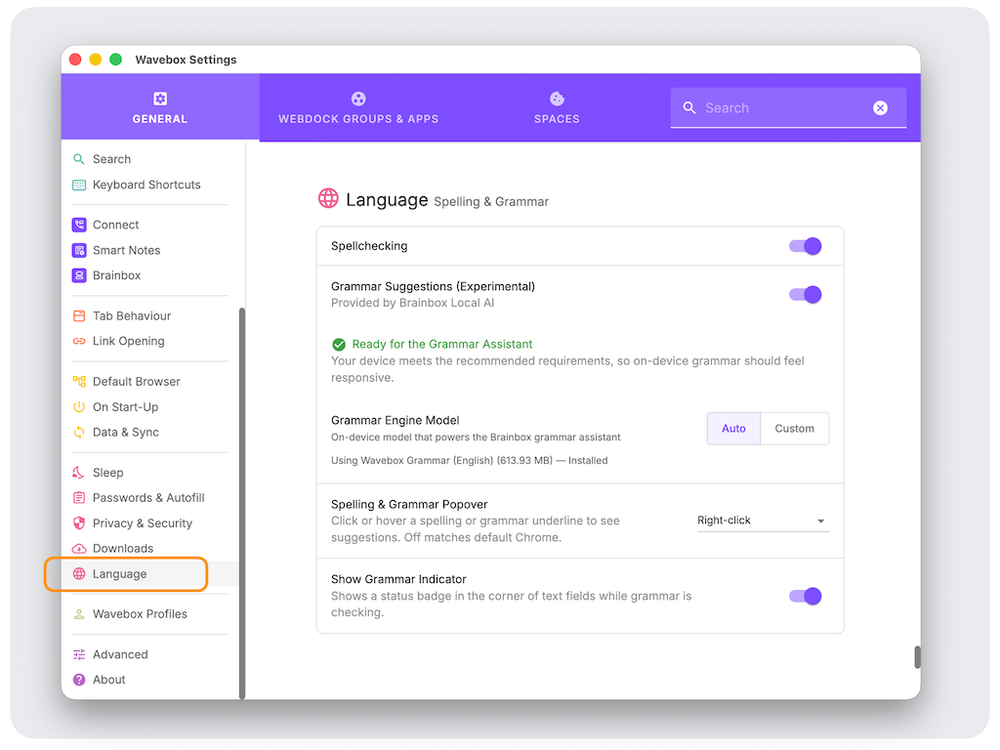Toggle the Spellchecking switch

click(x=805, y=246)
